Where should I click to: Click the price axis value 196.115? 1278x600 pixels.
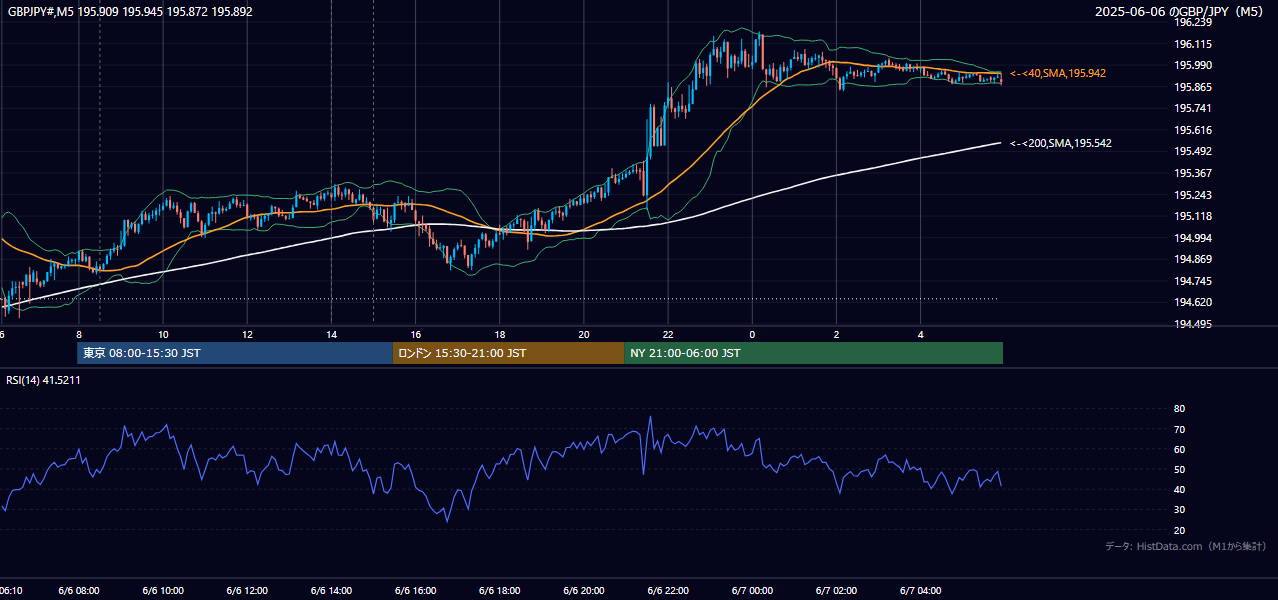click(x=1193, y=44)
